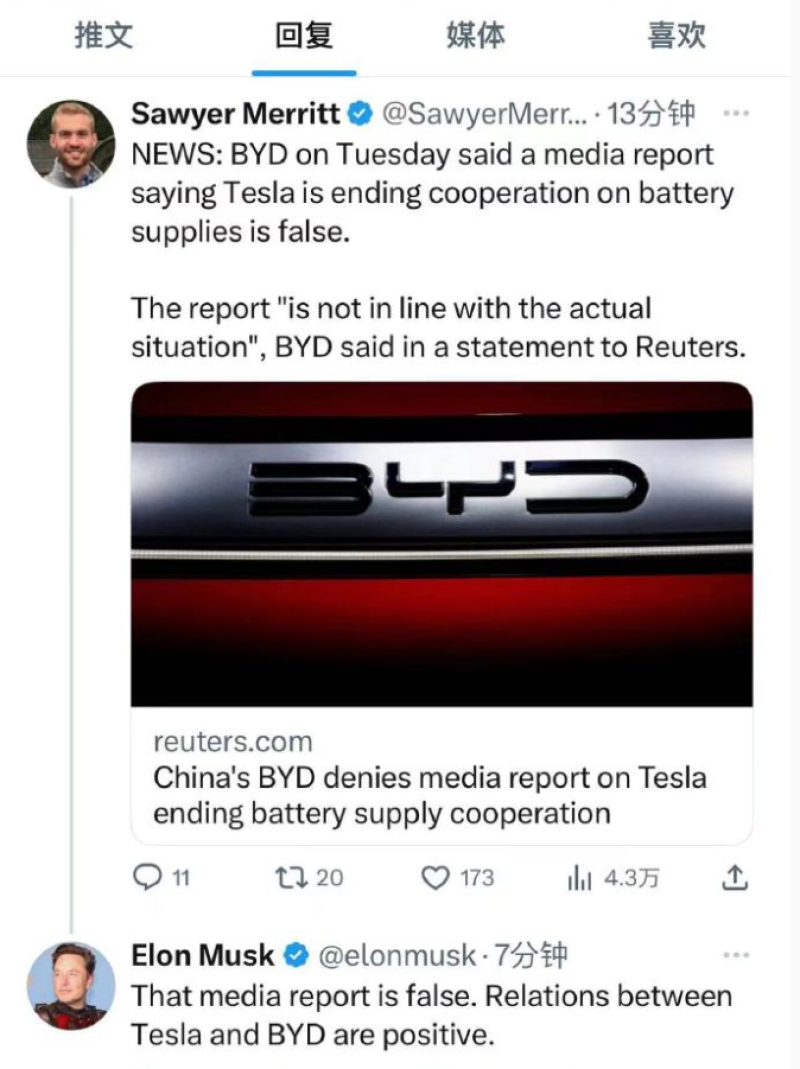Open the reuters.com article headline link
800x1069 pixels.
[430, 796]
